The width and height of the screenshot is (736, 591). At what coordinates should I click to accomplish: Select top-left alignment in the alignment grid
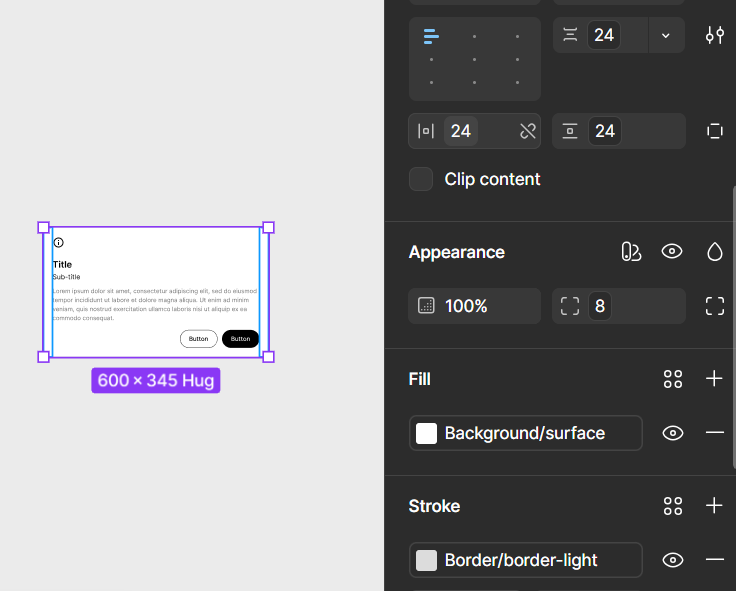pos(431,37)
